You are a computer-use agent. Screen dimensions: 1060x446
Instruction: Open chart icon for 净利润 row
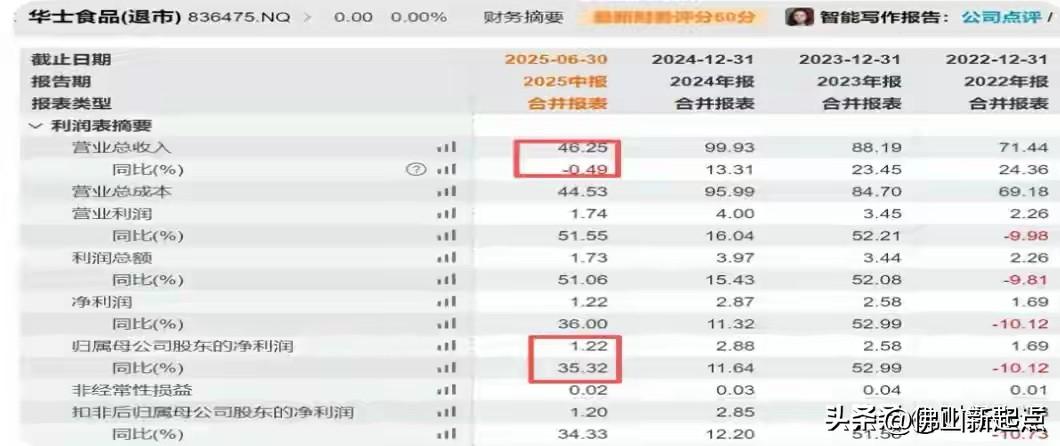pyautogui.click(x=446, y=301)
